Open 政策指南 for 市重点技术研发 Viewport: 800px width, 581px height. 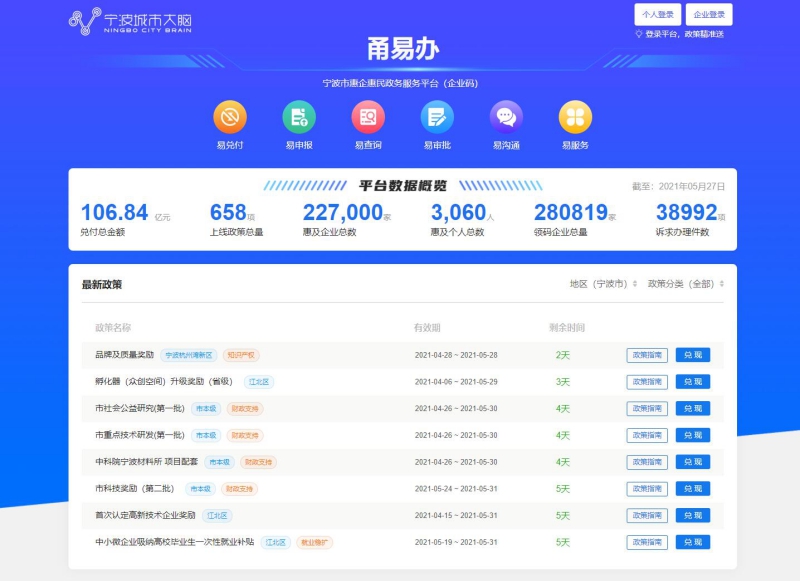click(647, 436)
